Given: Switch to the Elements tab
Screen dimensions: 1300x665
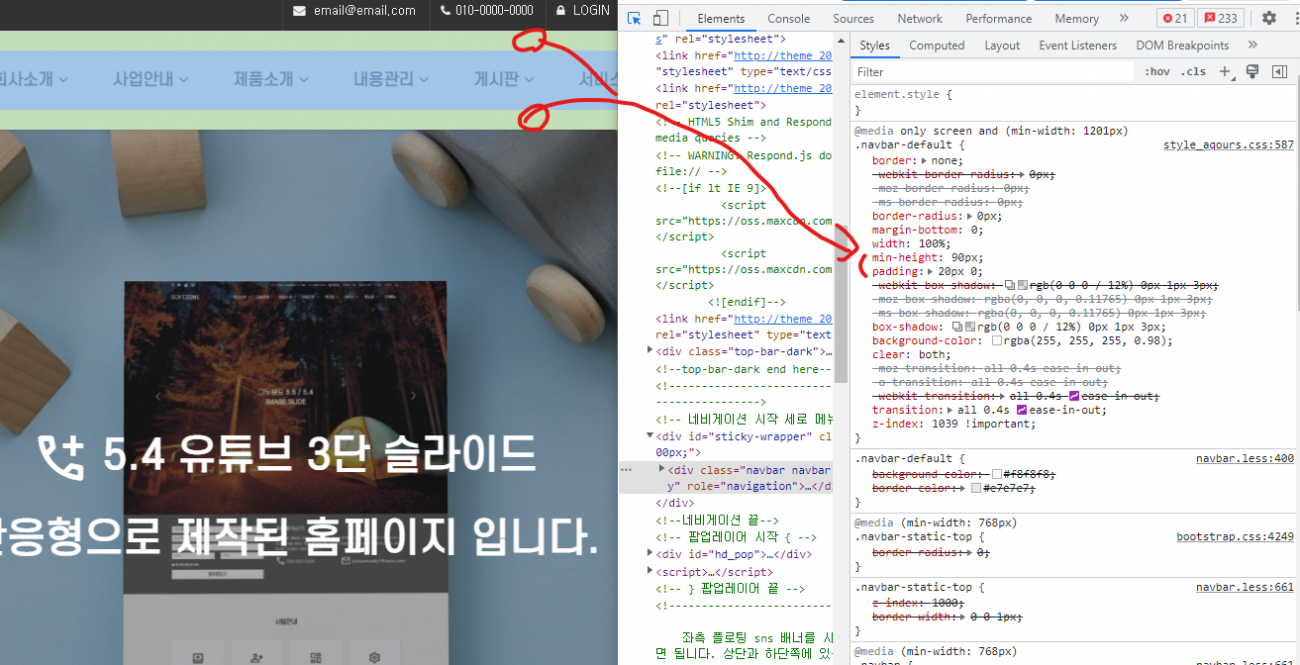Looking at the screenshot, I should 721,18.
